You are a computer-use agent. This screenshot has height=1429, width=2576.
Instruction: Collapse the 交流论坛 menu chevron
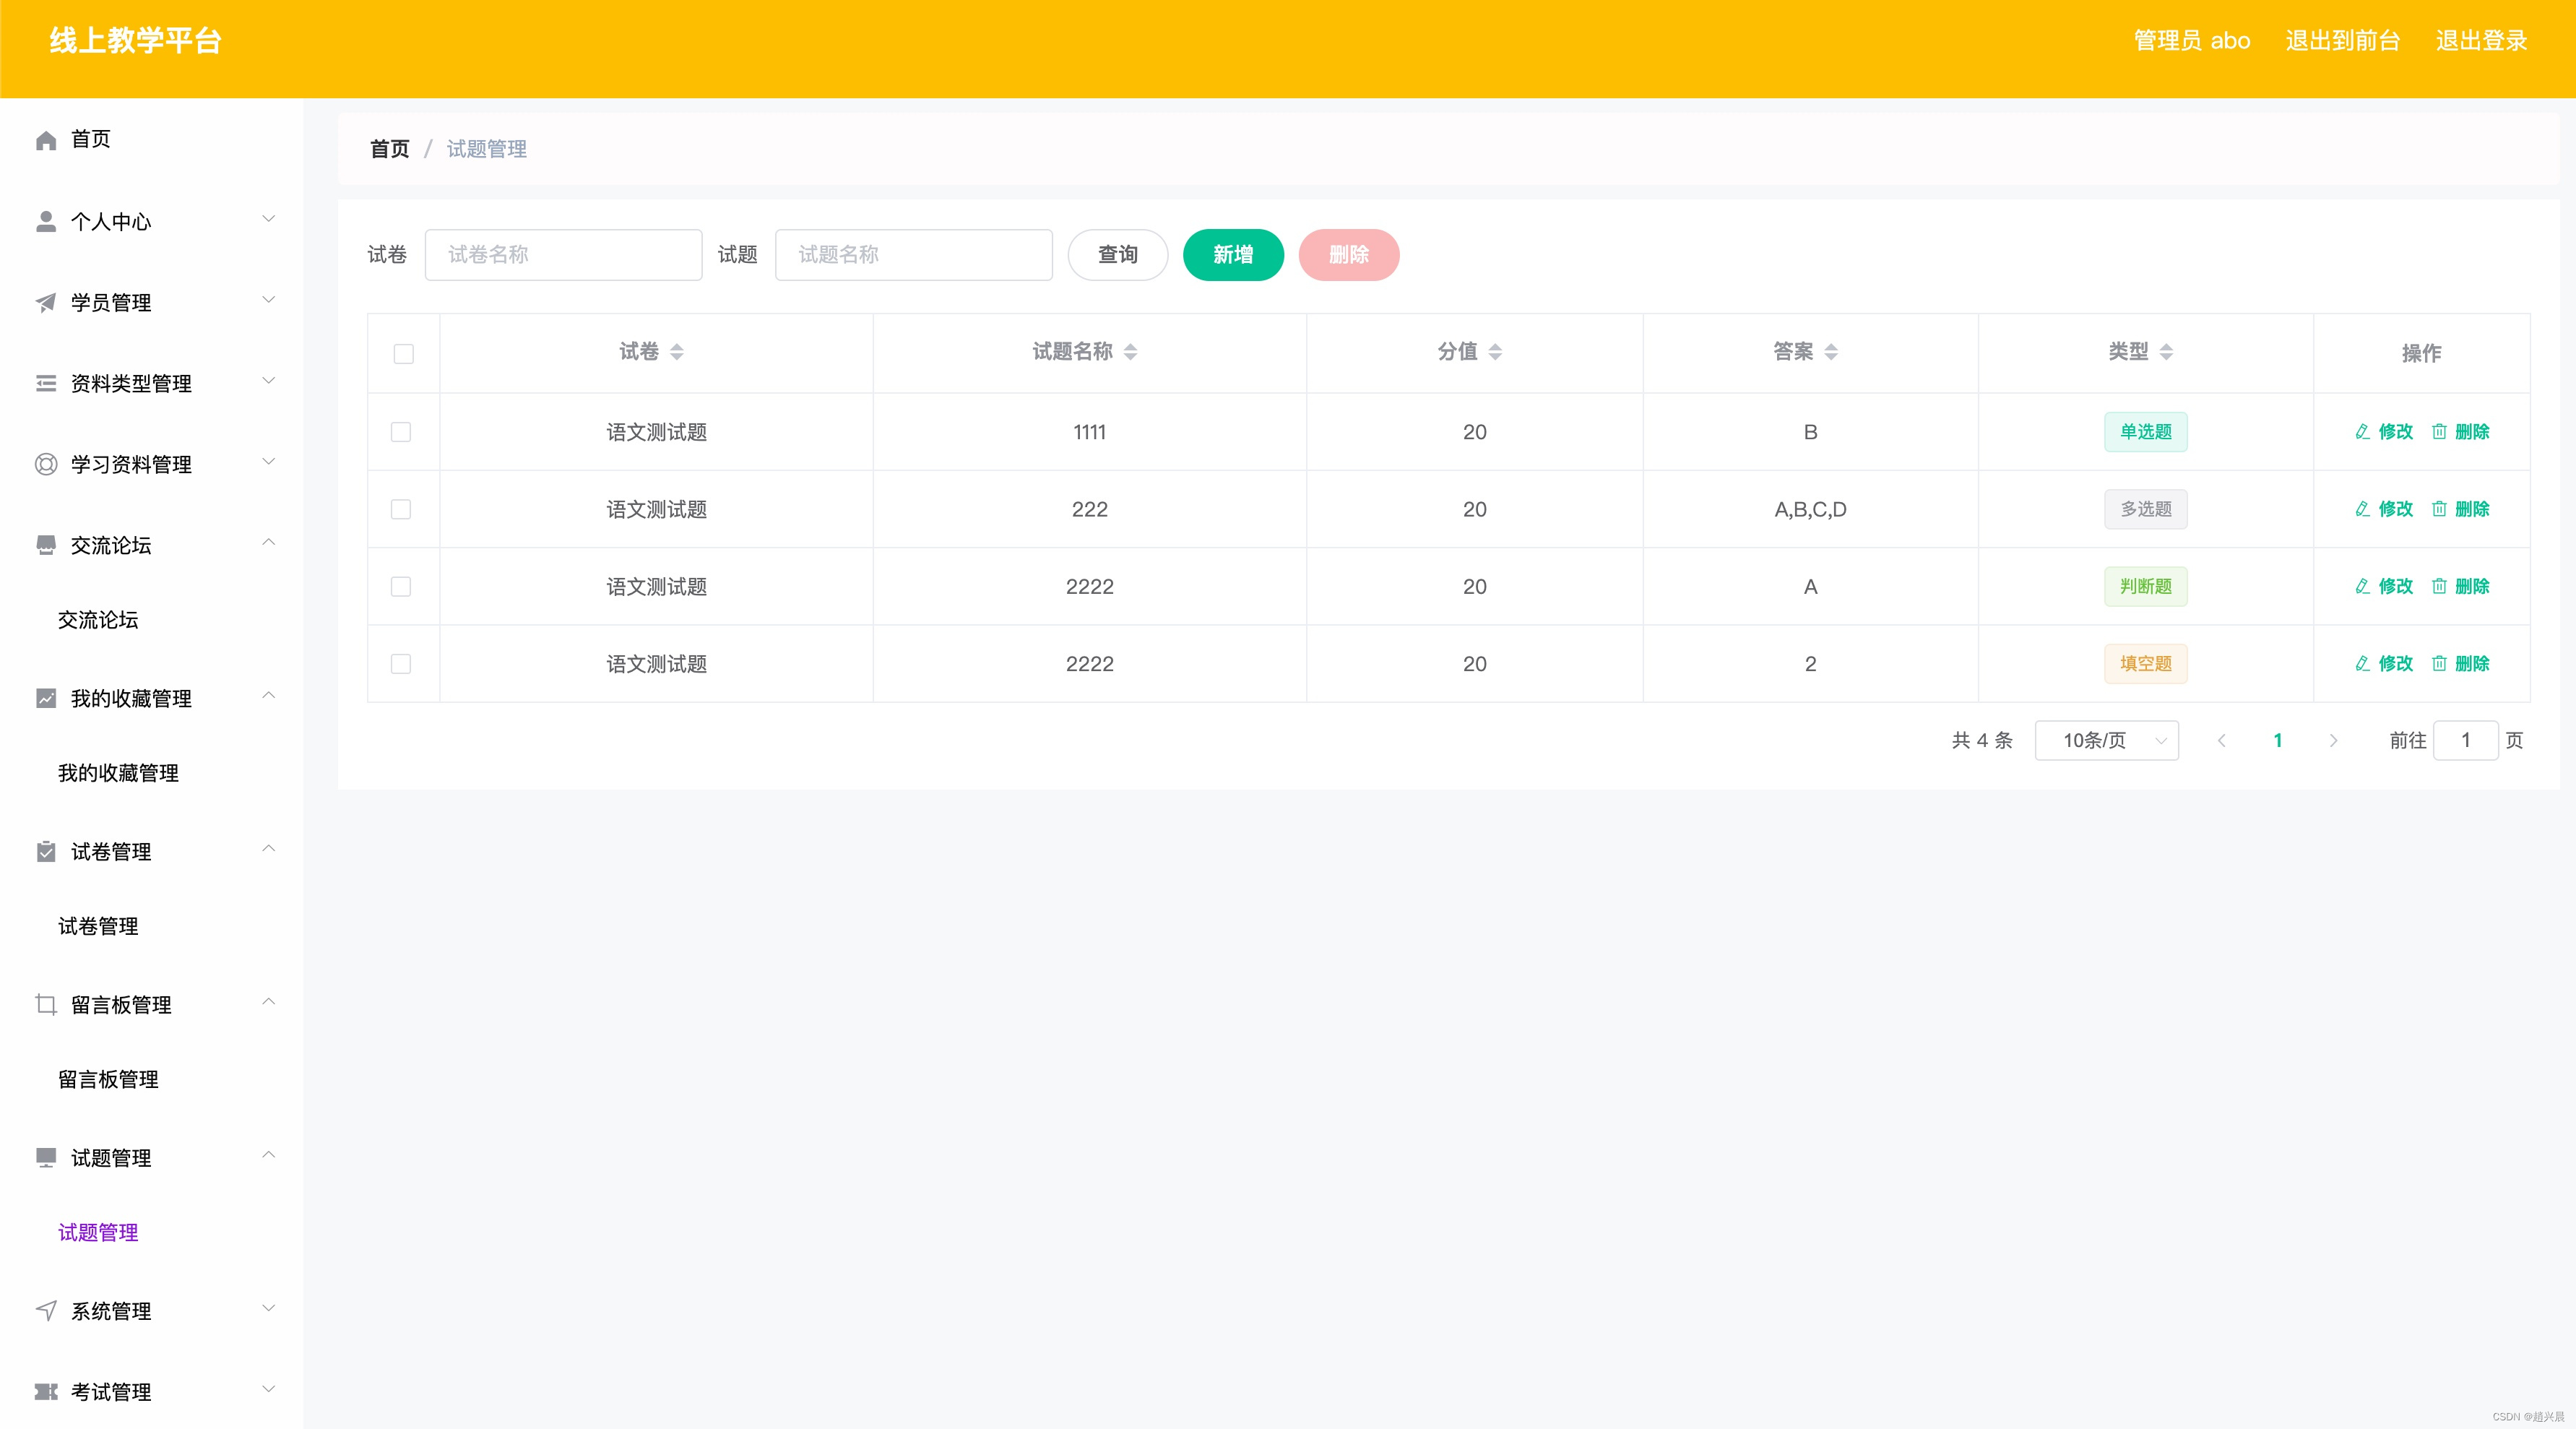[268, 543]
